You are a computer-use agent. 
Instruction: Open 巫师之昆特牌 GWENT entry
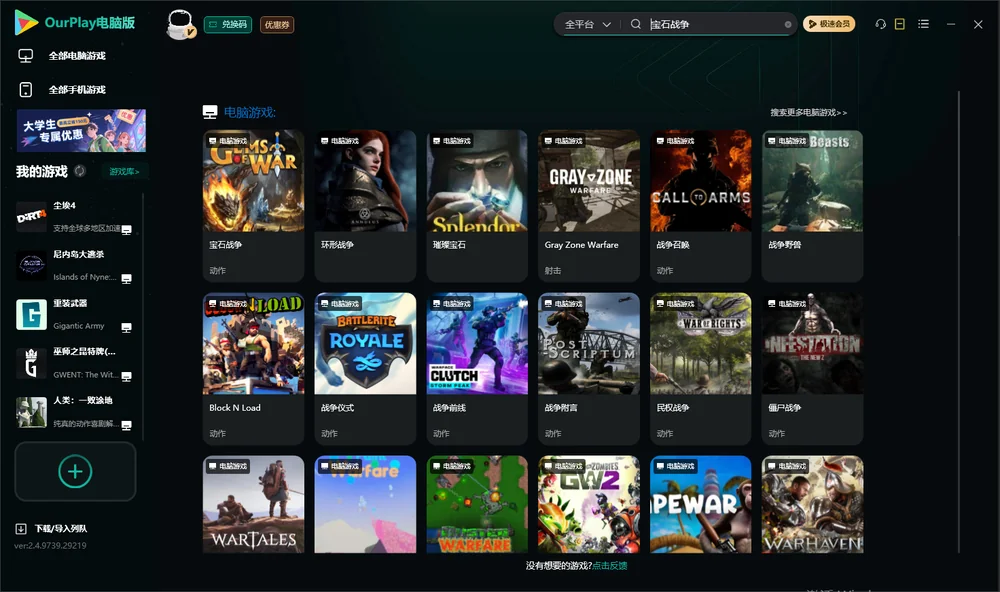(75, 363)
